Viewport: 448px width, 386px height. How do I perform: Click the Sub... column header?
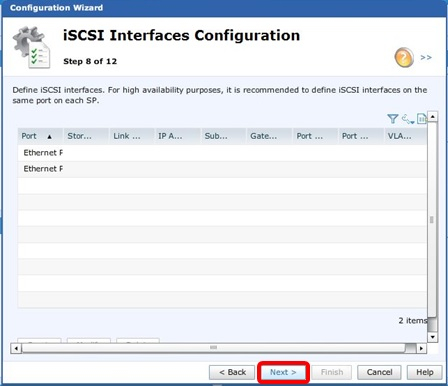[x=224, y=136]
